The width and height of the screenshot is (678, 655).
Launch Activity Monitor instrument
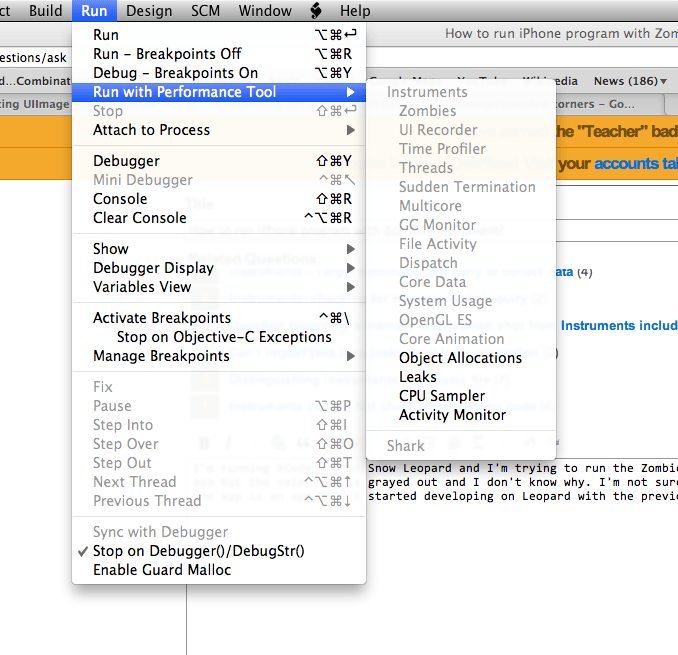click(x=461, y=415)
